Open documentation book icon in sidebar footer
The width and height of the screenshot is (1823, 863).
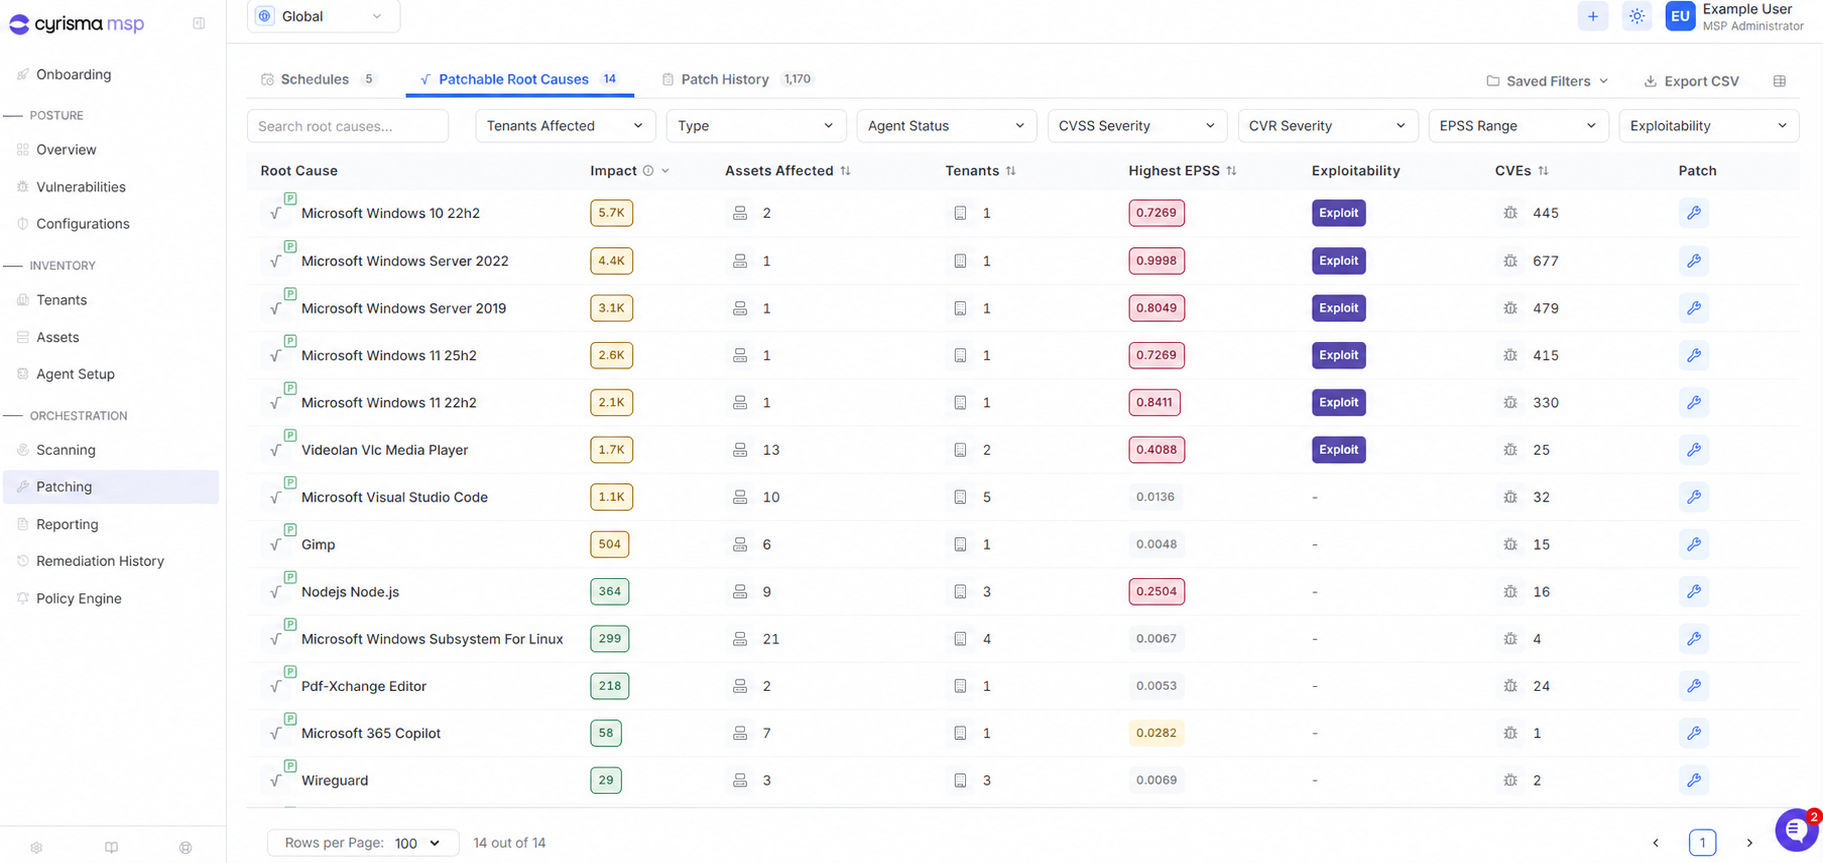(x=111, y=847)
